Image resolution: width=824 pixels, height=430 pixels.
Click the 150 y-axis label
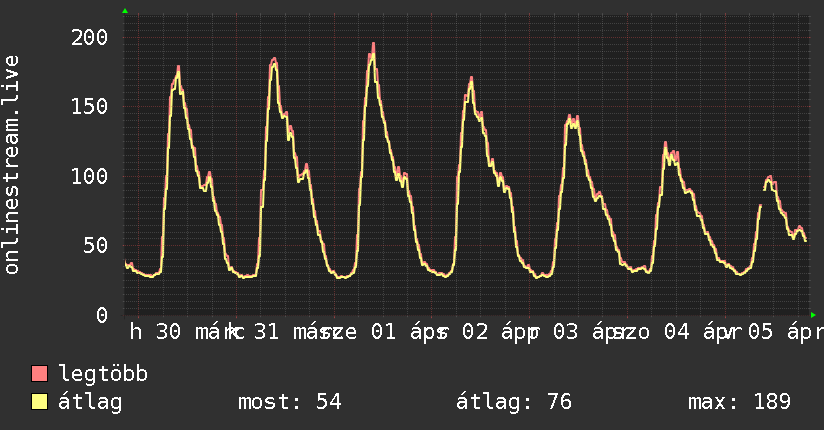pos(89,107)
